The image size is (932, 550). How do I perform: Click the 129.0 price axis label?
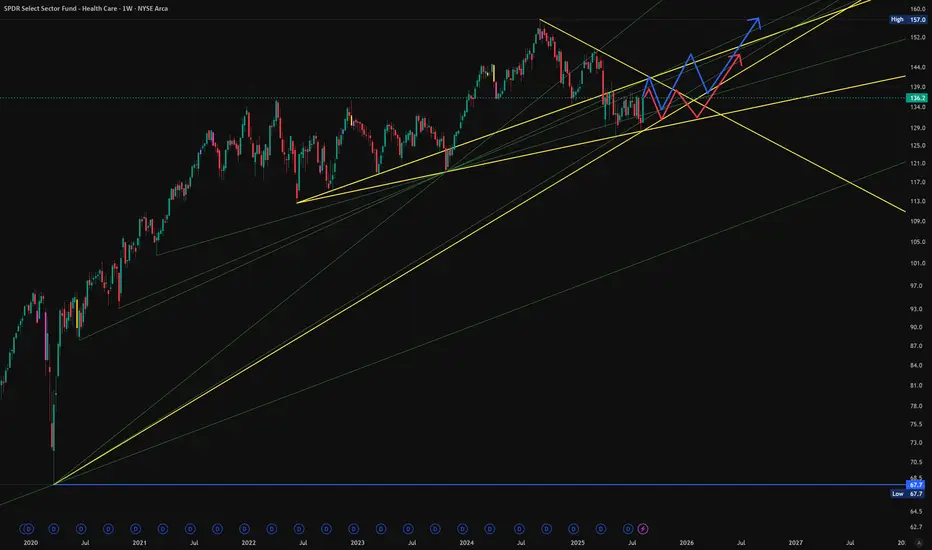[917, 128]
